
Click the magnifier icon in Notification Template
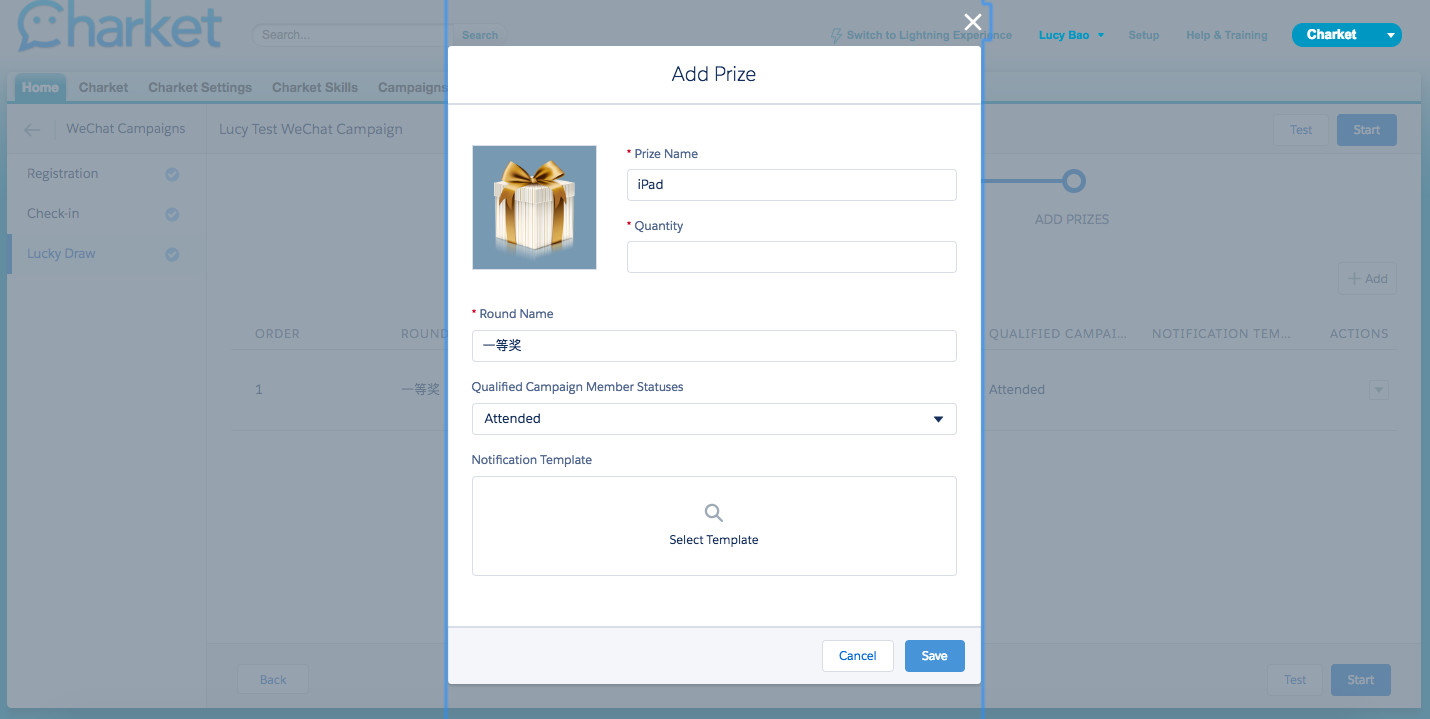713,513
